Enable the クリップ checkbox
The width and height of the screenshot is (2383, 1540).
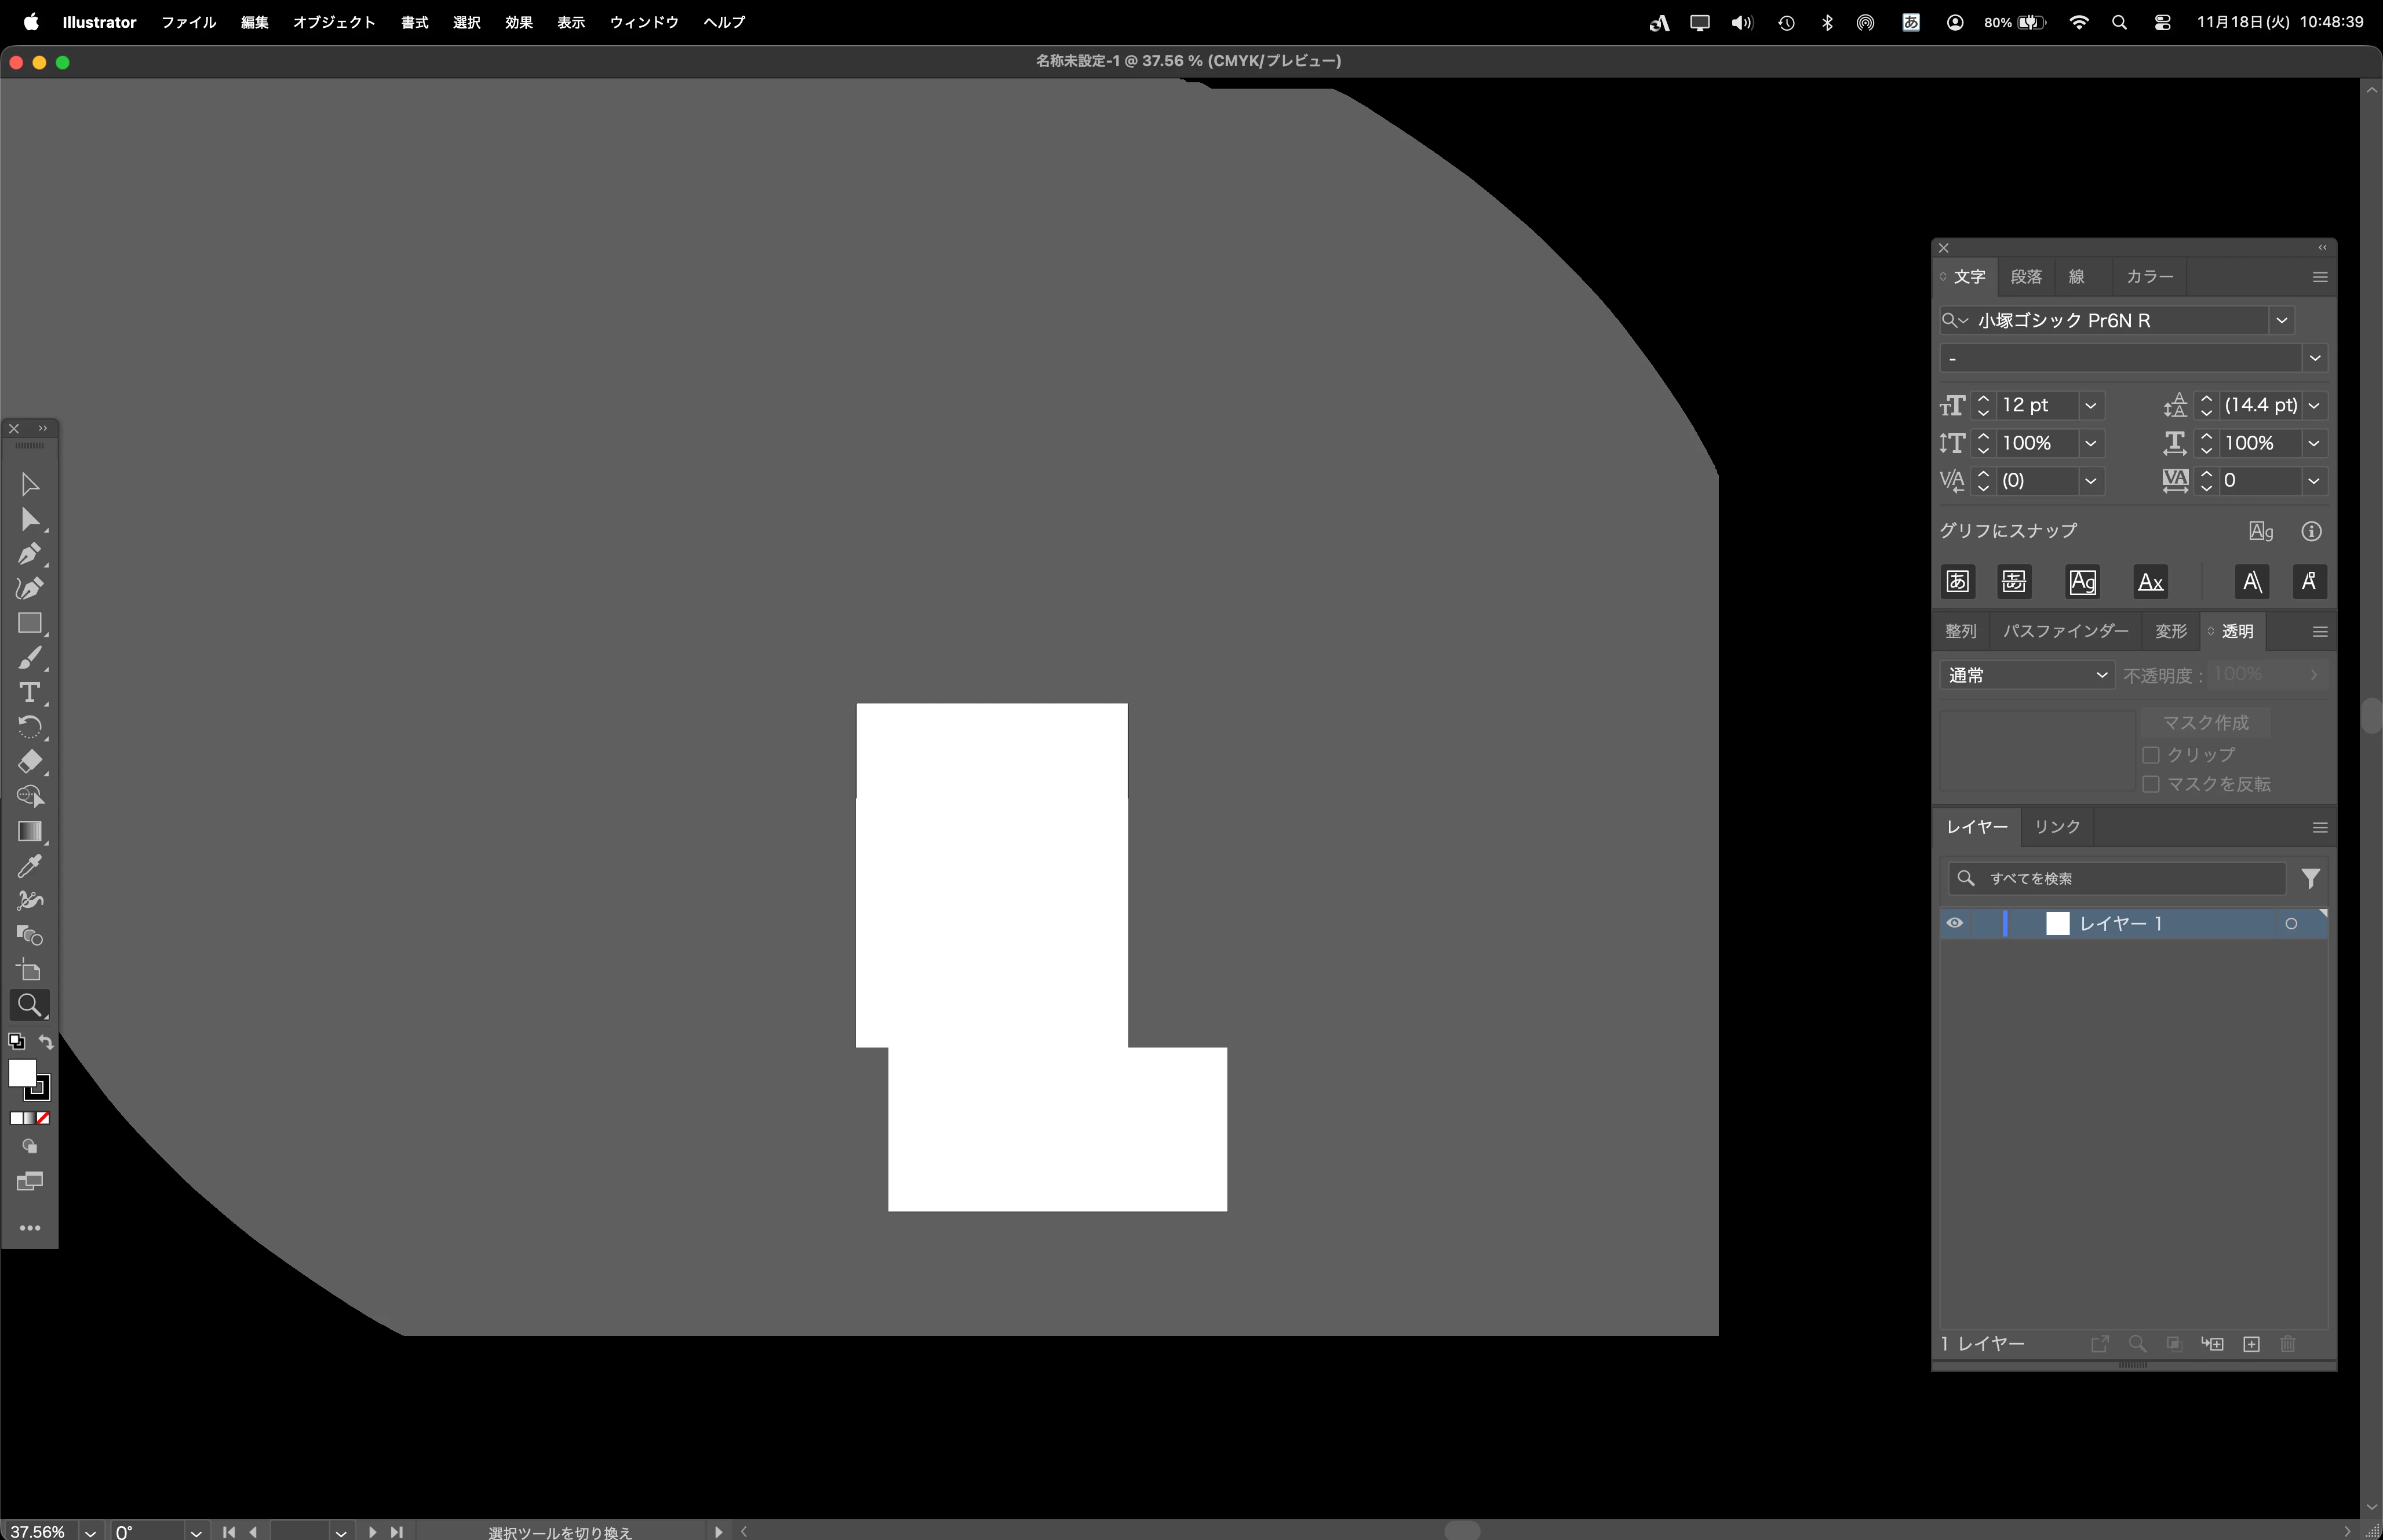(x=2151, y=754)
